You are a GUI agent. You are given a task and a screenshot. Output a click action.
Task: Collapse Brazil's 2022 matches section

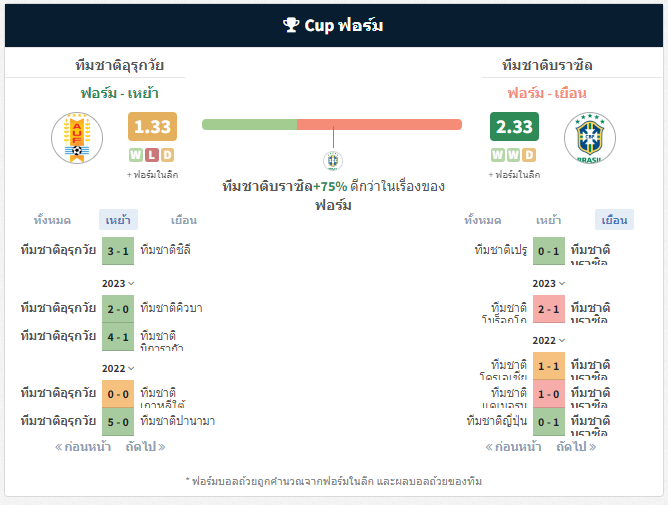coord(549,341)
